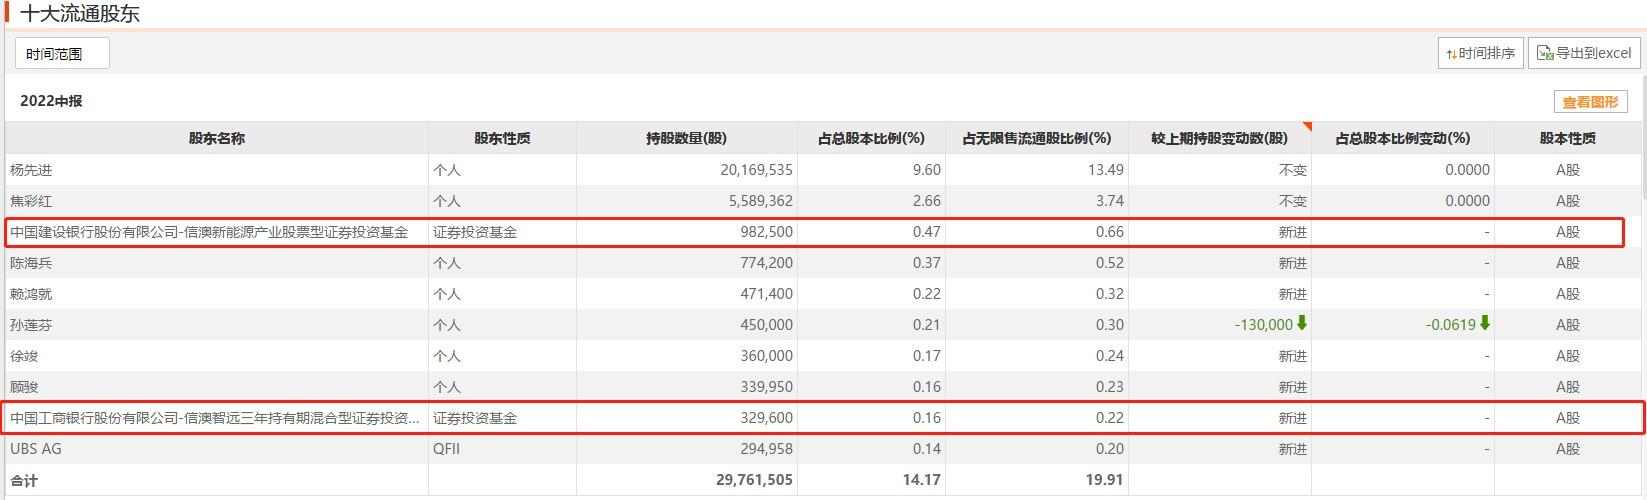
Task: Click holding quantity 450,000
Action: 767,325
